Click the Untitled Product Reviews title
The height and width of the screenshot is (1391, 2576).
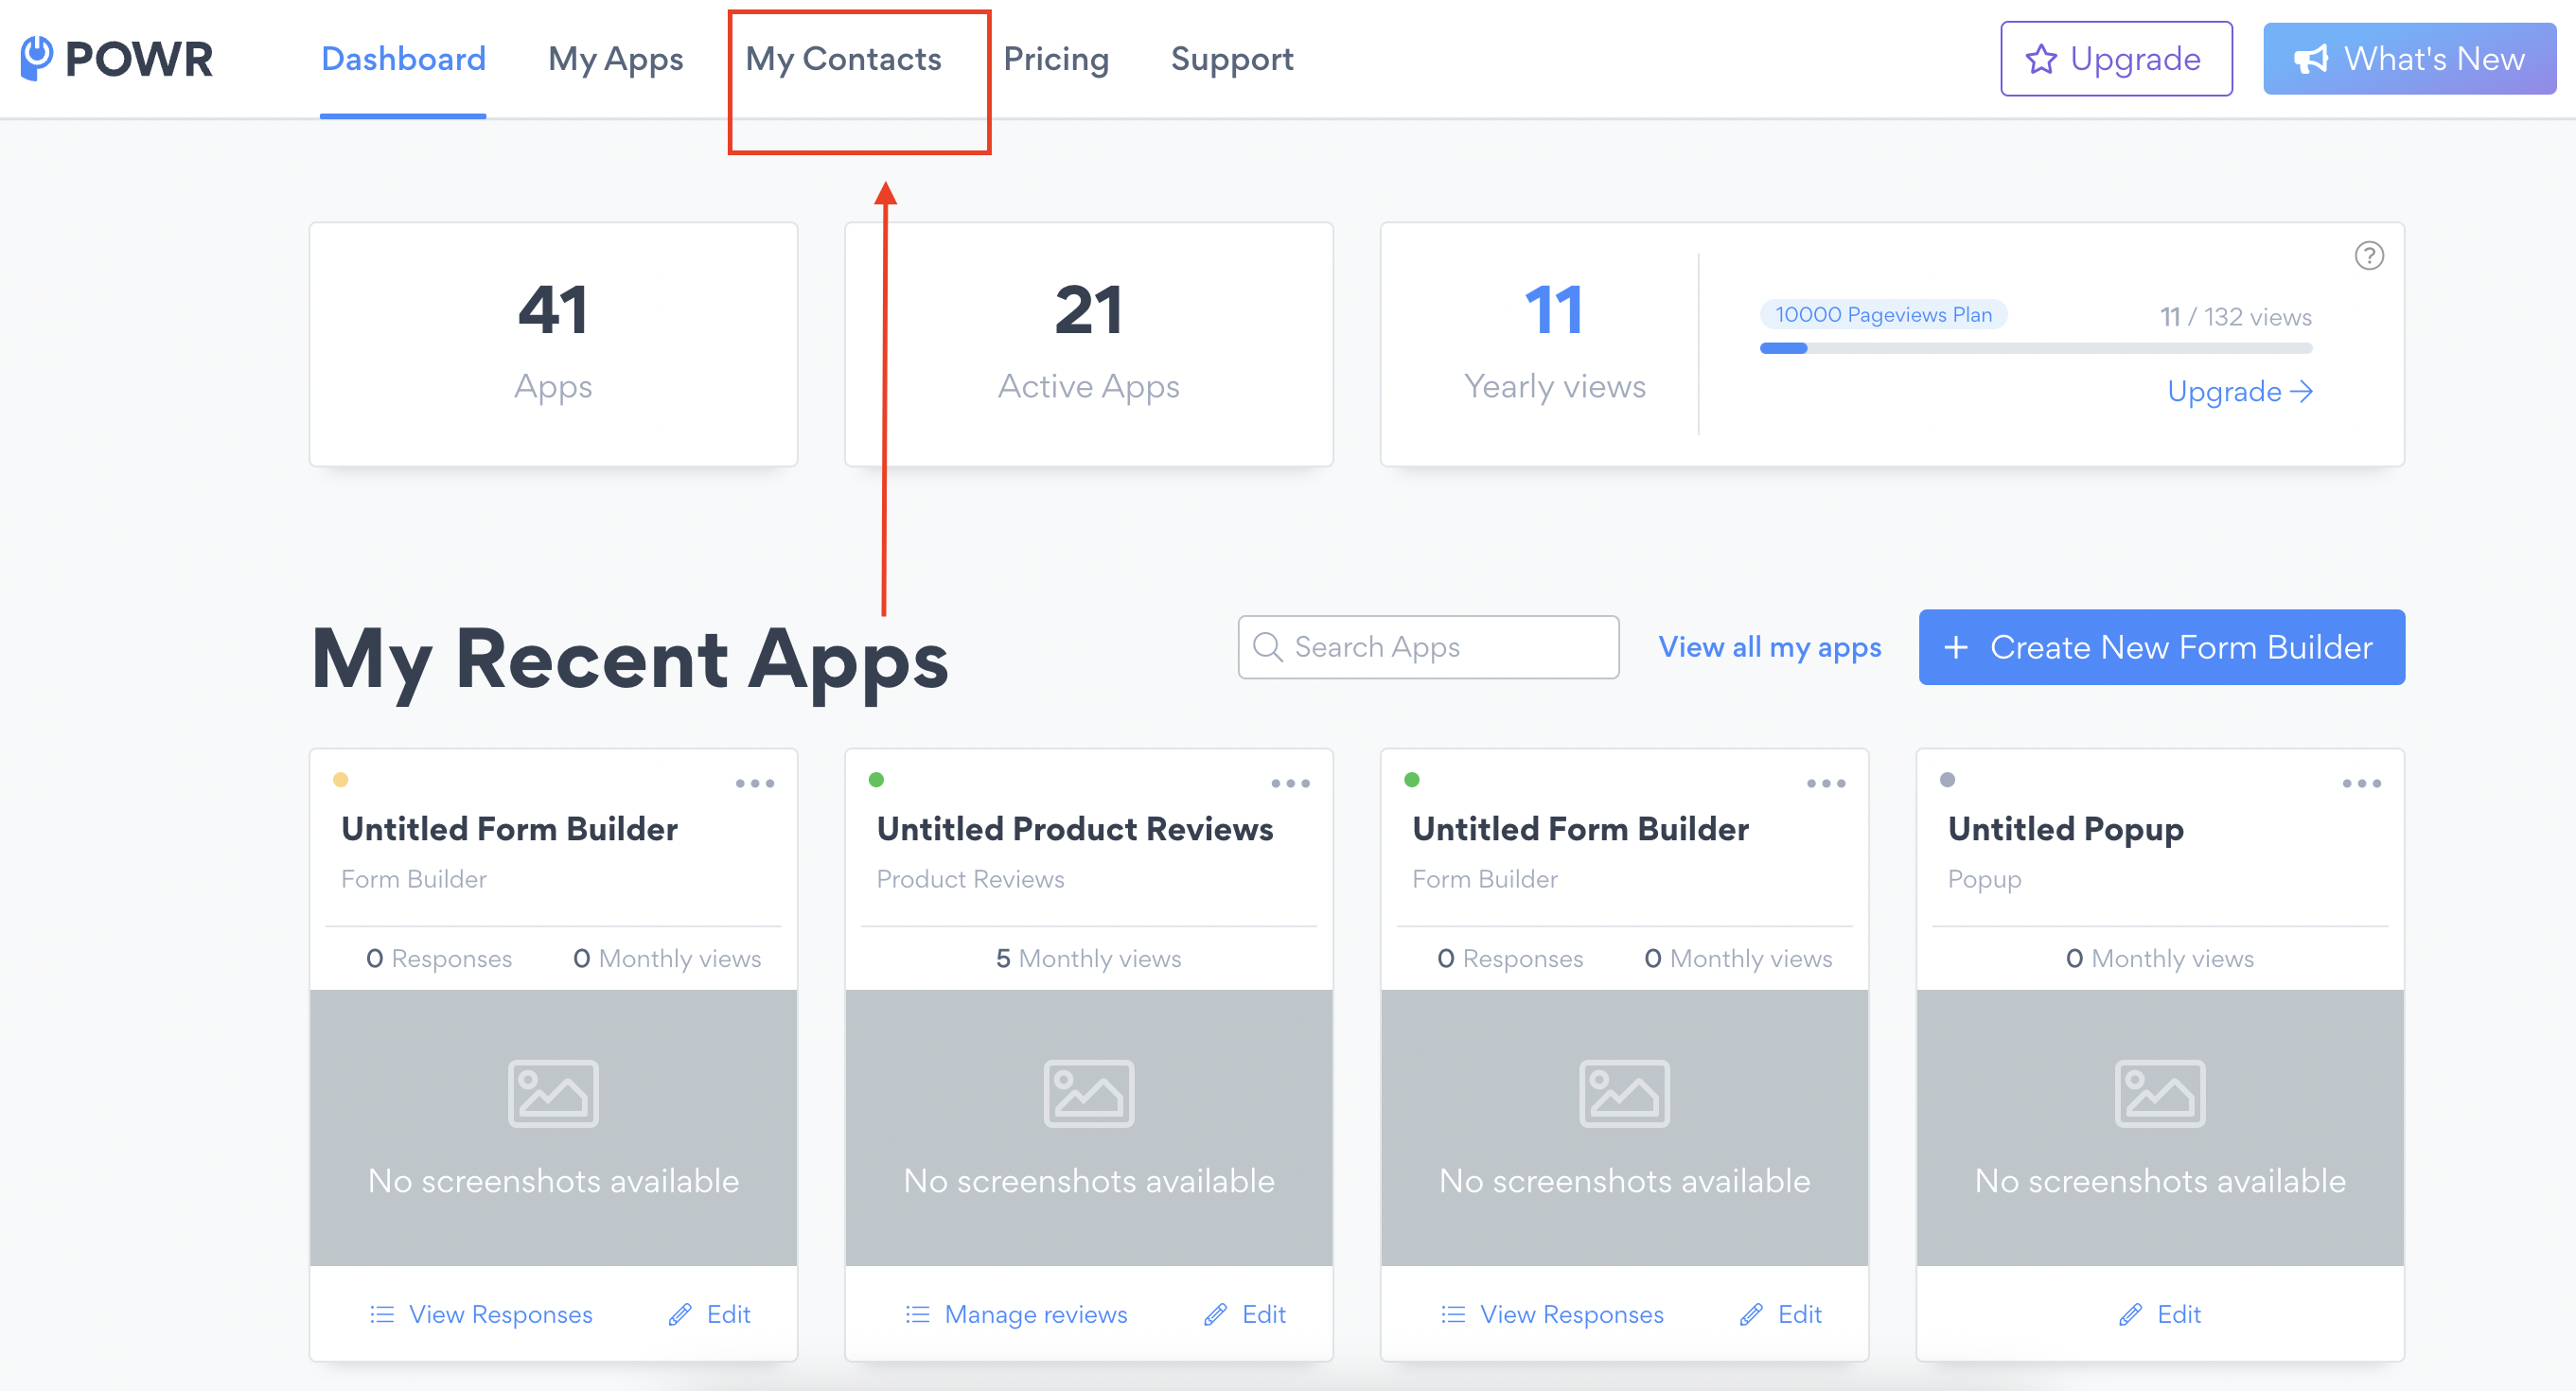click(x=1075, y=828)
